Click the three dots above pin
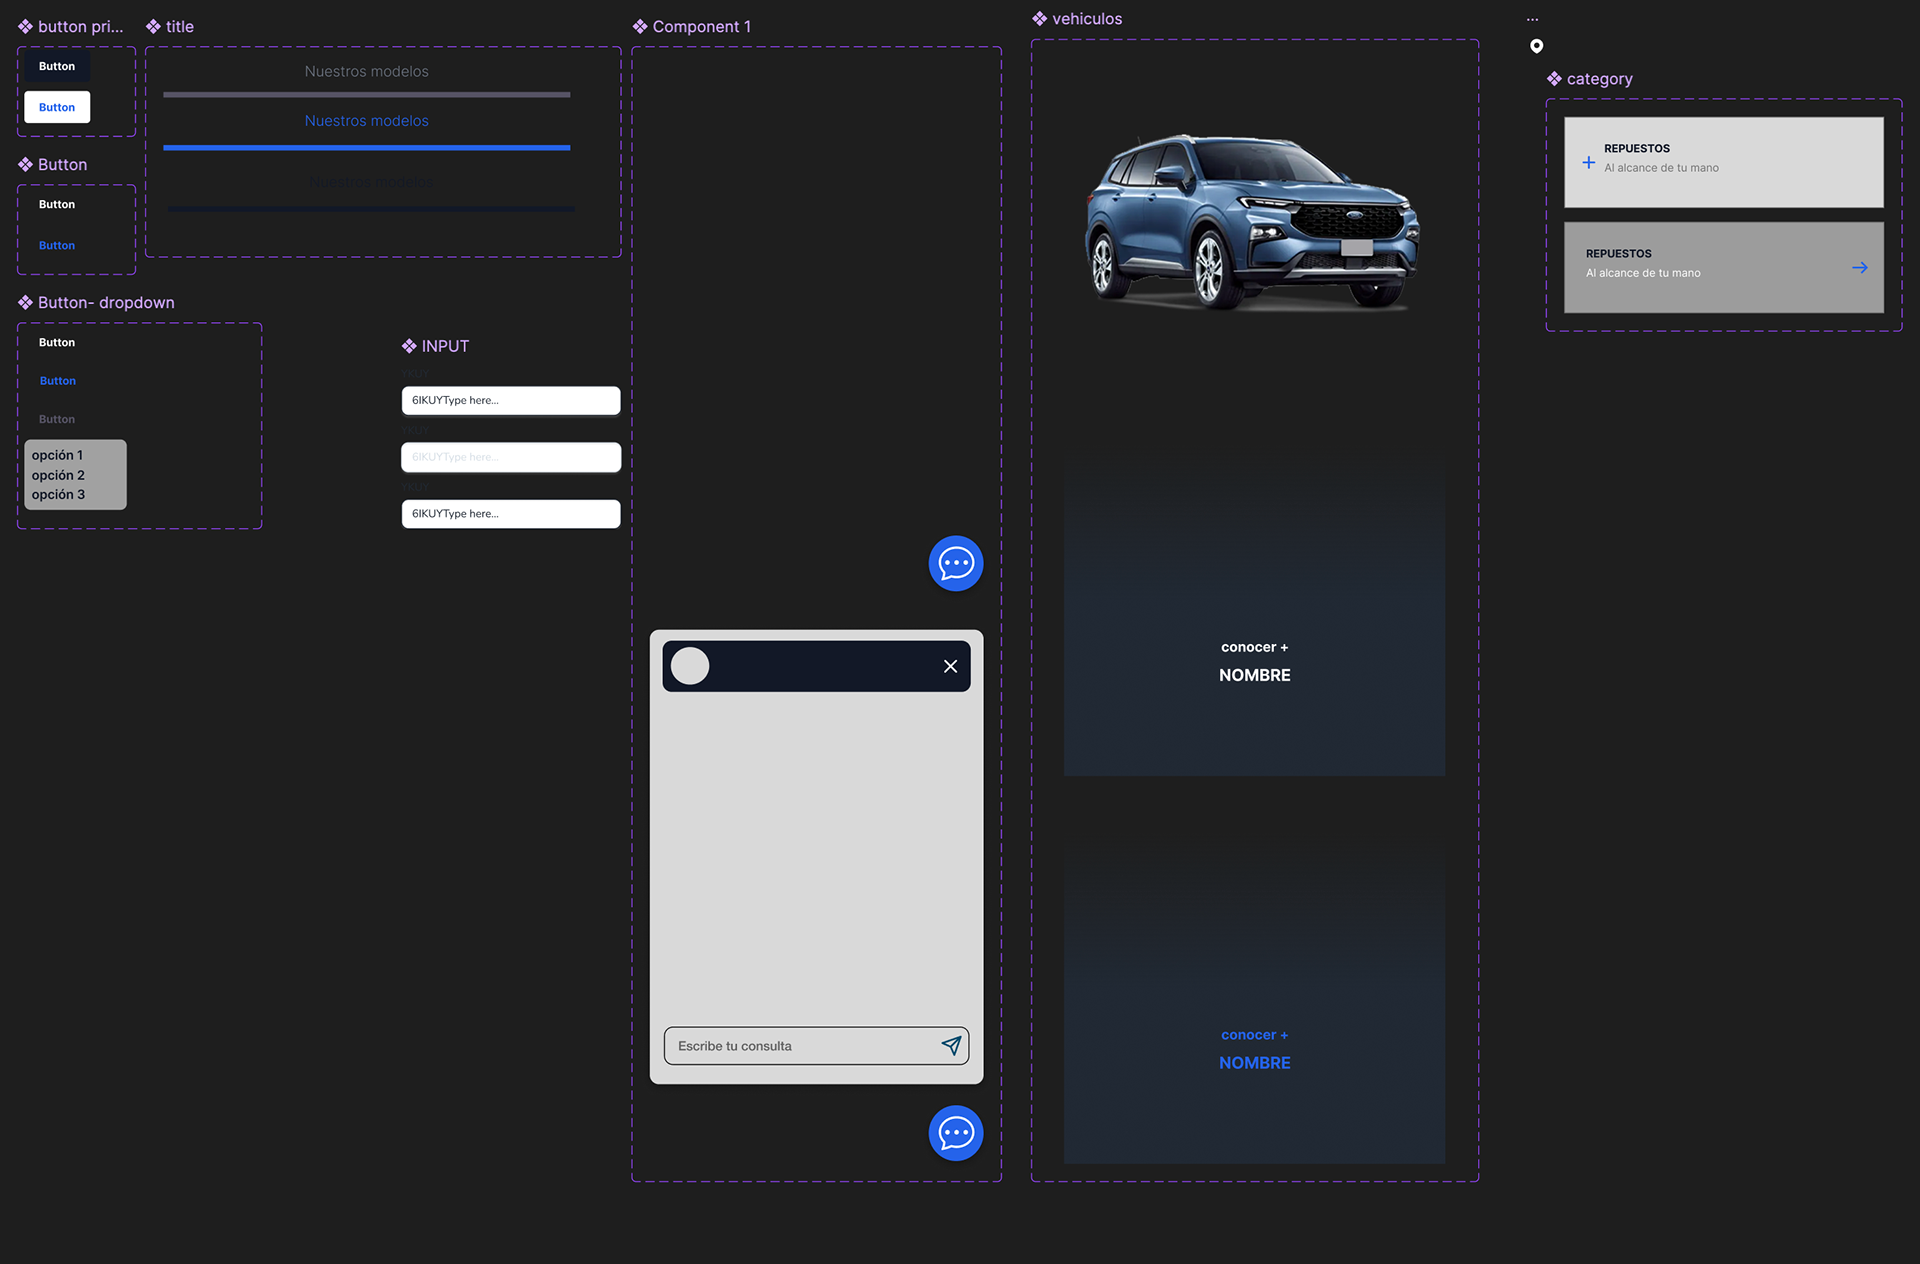The image size is (1920, 1264). click(1532, 20)
